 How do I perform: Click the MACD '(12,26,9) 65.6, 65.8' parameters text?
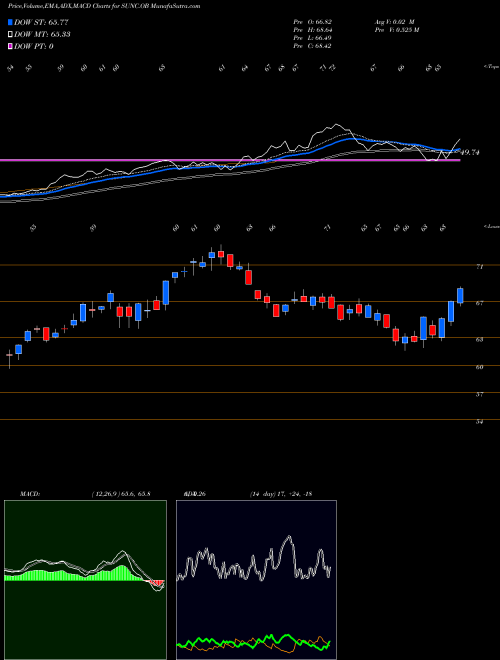tap(120, 494)
